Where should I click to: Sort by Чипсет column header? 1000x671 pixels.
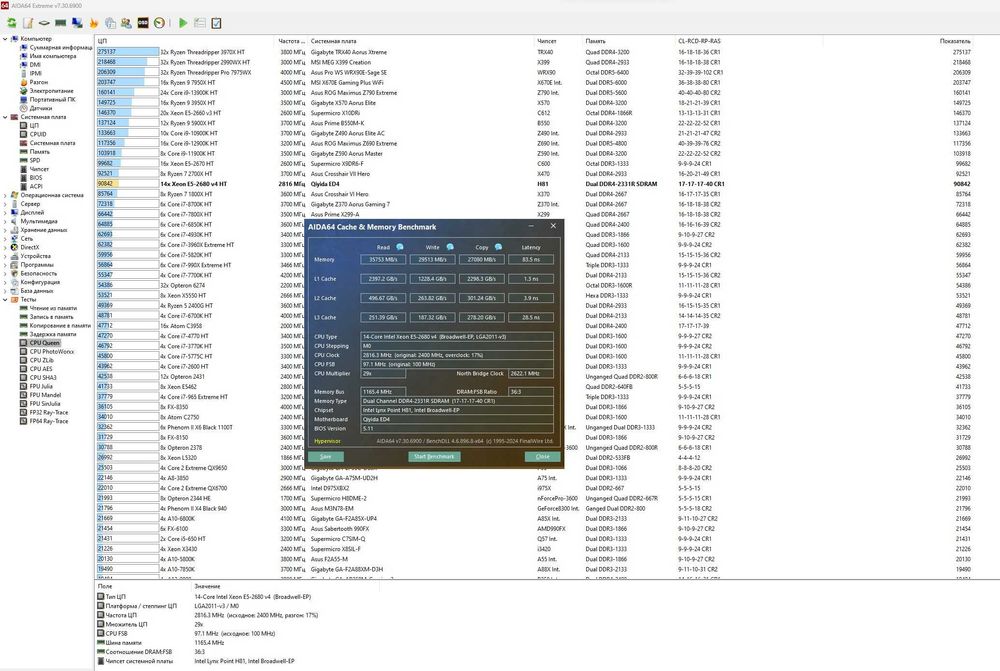pyautogui.click(x=559, y=41)
